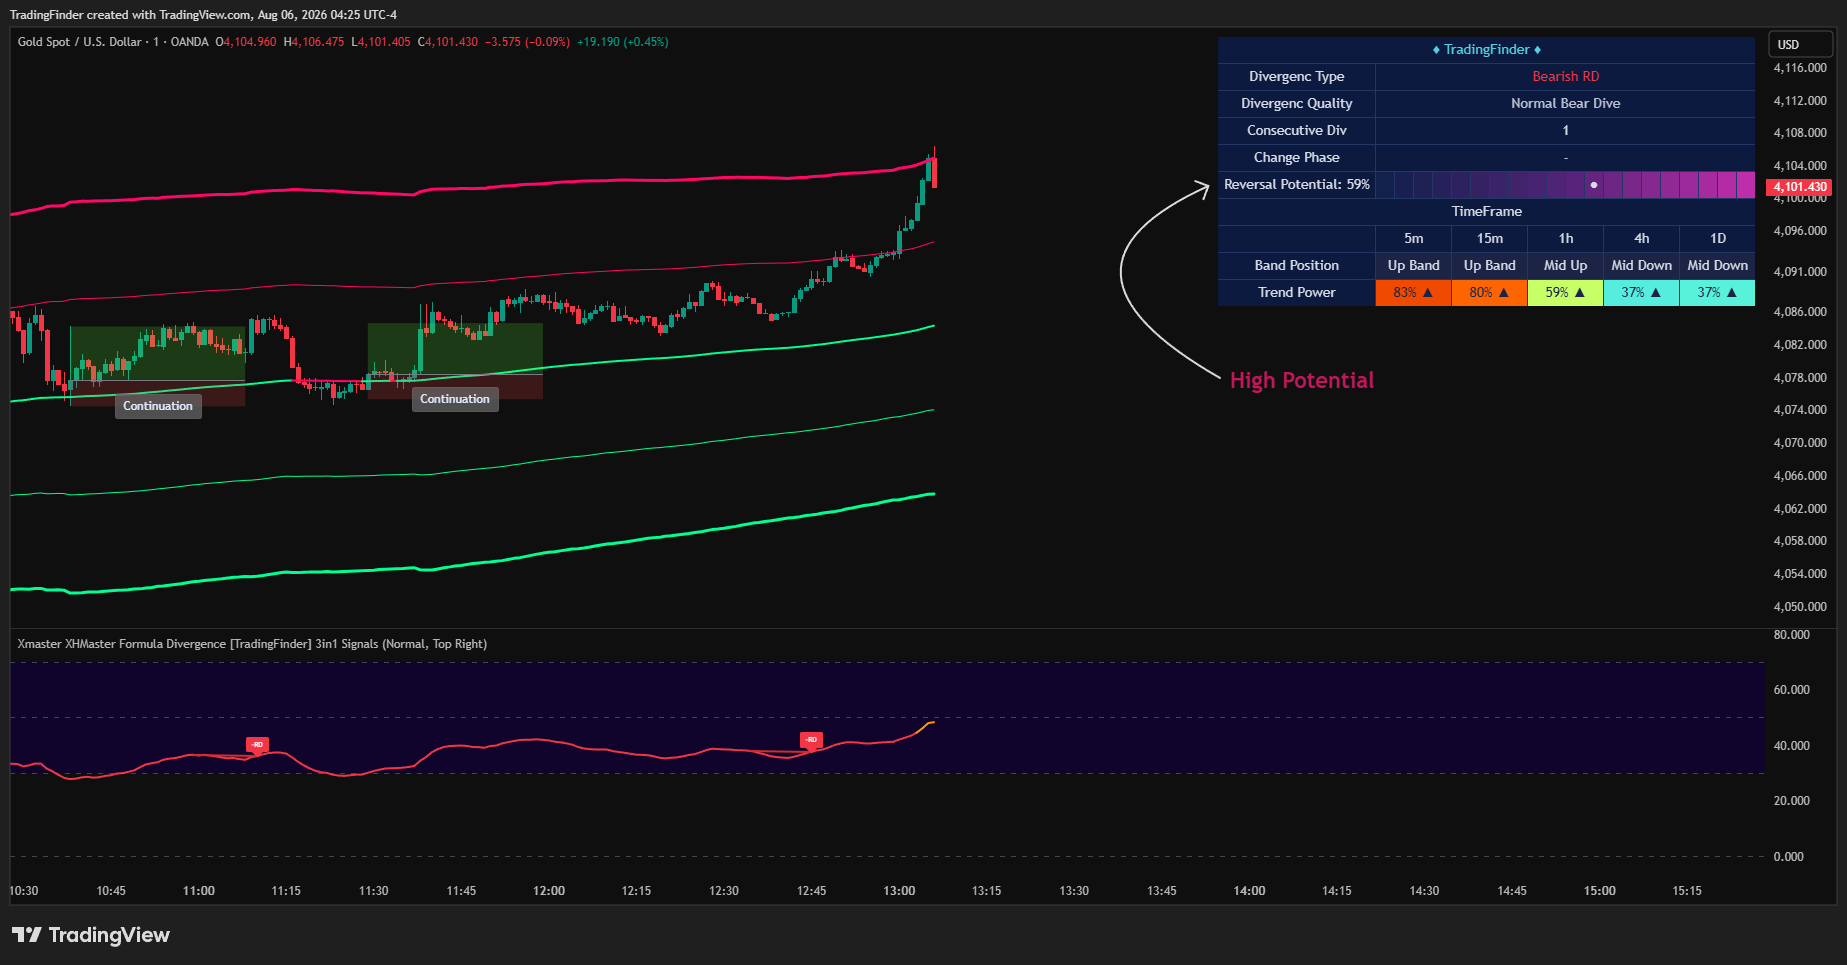This screenshot has height=965, width=1847.
Task: Click the 4,108.000 price axis label
Action: click(1800, 133)
